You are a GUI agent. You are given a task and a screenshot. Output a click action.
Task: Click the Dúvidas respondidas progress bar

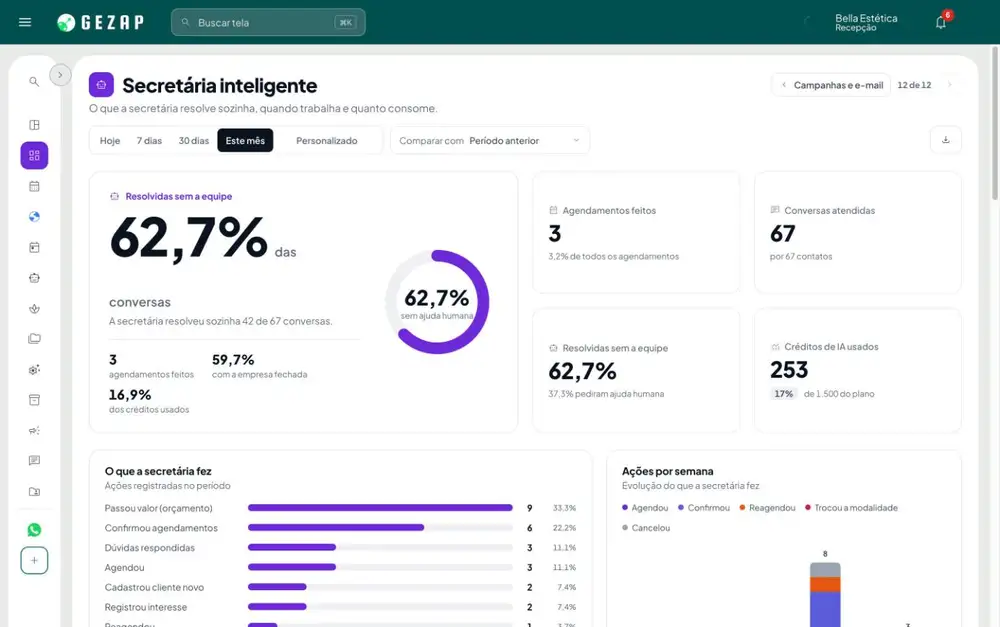click(x=380, y=547)
